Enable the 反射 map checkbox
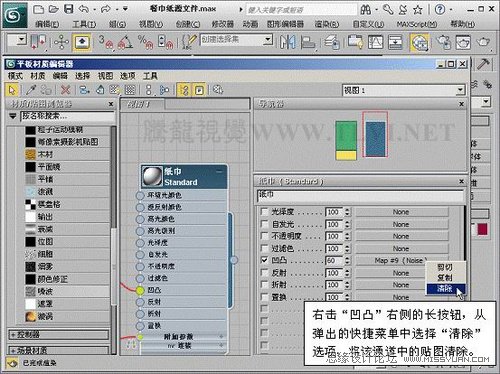The image size is (500, 374). click(264, 273)
